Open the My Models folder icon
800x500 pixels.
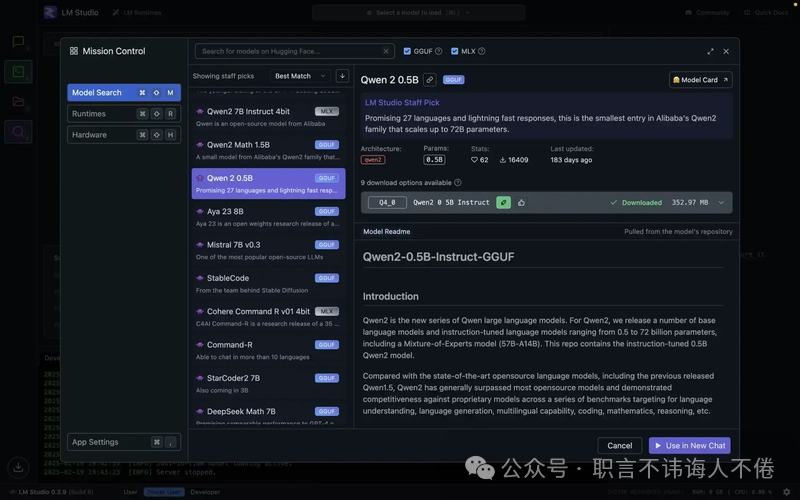(x=18, y=102)
